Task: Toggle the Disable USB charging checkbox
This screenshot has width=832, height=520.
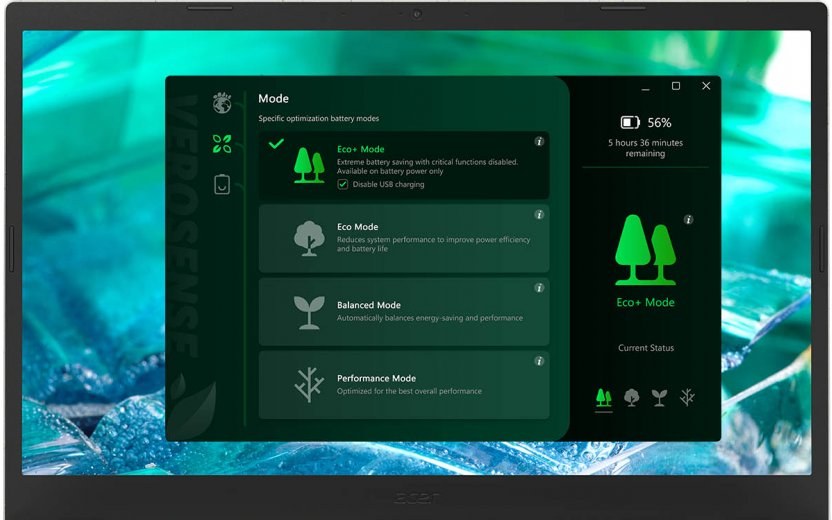Action: point(343,184)
